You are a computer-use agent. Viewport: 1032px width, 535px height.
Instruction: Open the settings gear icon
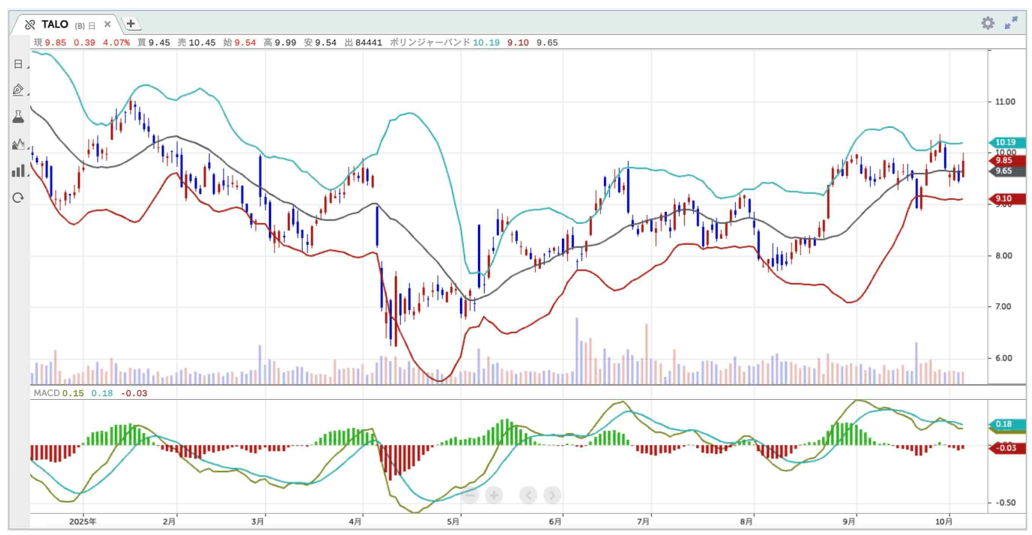pos(988,23)
